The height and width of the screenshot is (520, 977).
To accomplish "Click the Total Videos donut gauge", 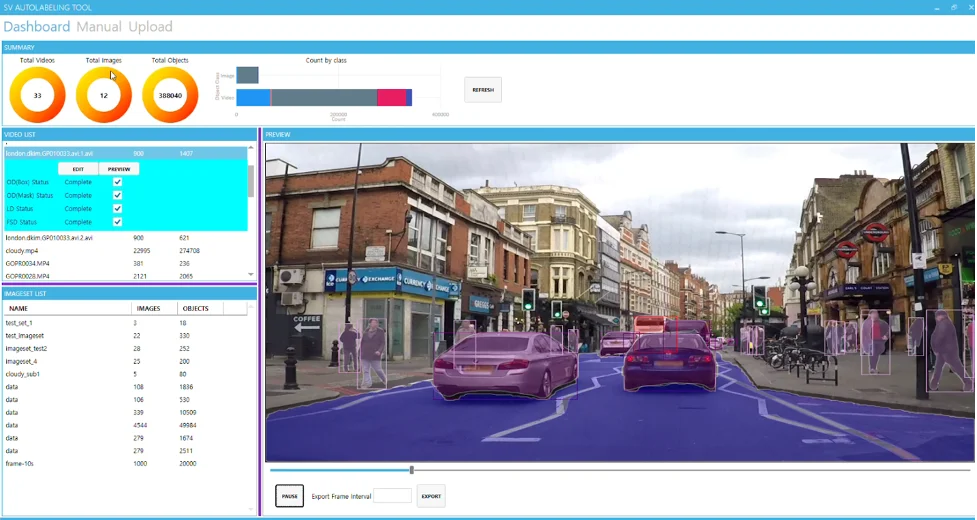I will point(37,96).
